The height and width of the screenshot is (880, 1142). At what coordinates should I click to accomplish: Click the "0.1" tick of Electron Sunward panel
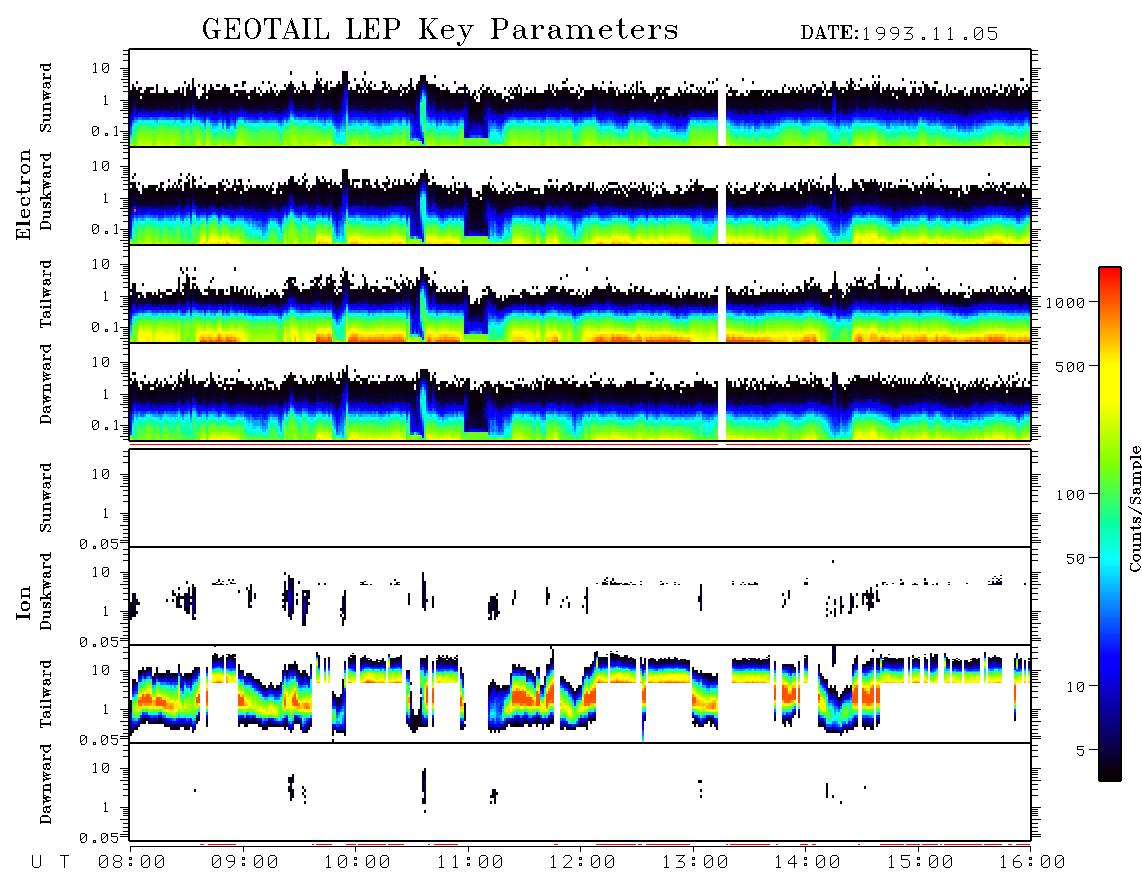[x=105, y=131]
